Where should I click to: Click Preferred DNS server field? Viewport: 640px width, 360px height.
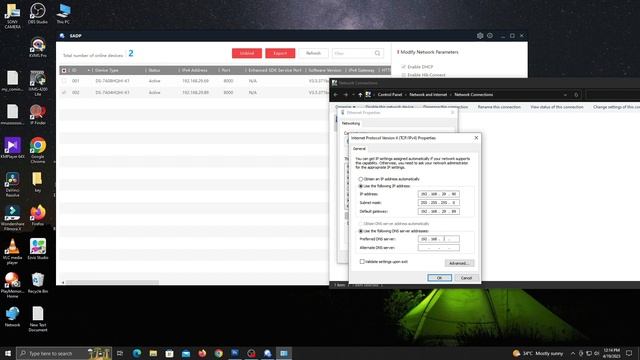click(x=439, y=239)
